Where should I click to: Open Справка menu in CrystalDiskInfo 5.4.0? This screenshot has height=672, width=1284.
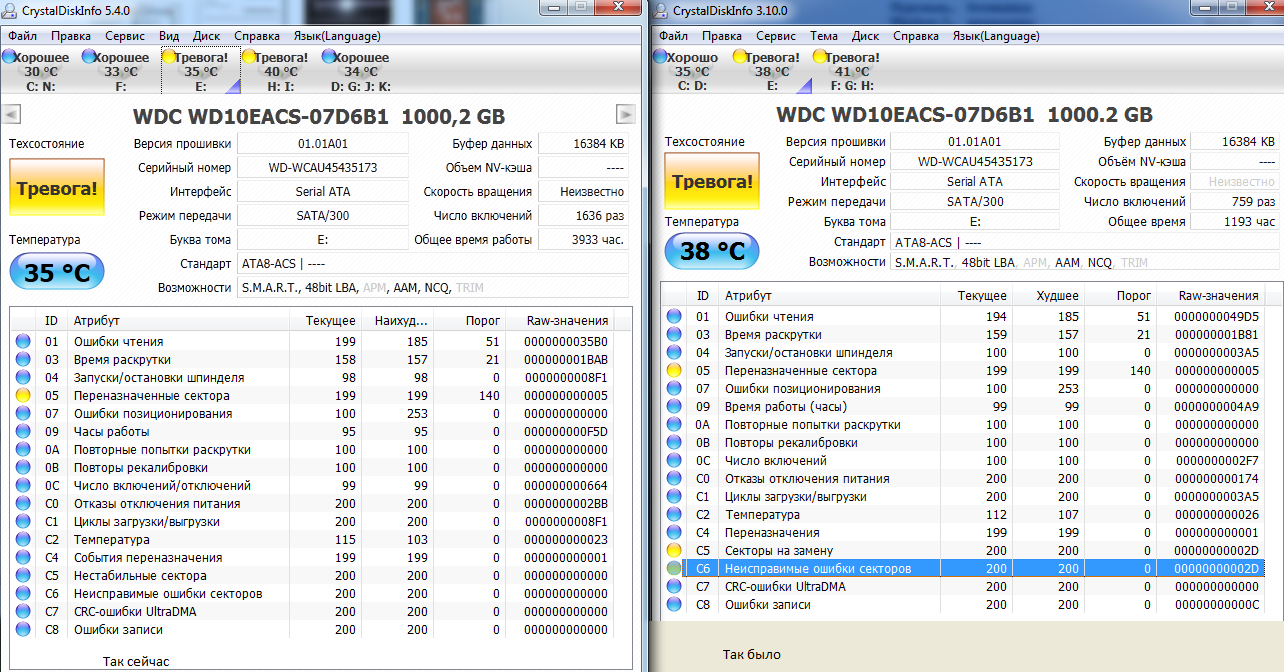pos(258,35)
